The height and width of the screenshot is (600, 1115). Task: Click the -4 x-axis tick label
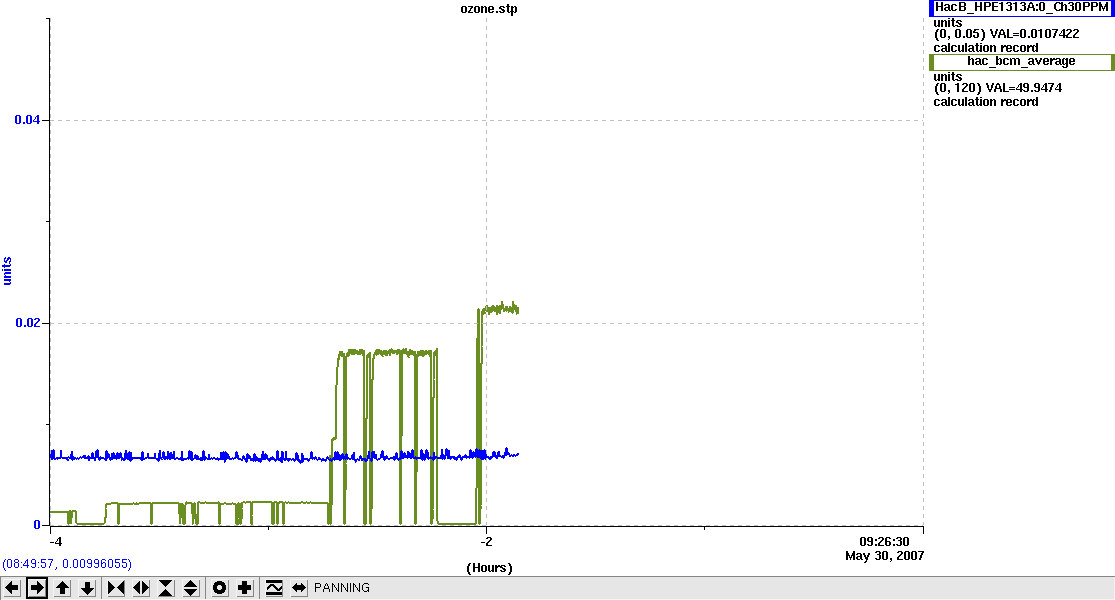pos(55,542)
